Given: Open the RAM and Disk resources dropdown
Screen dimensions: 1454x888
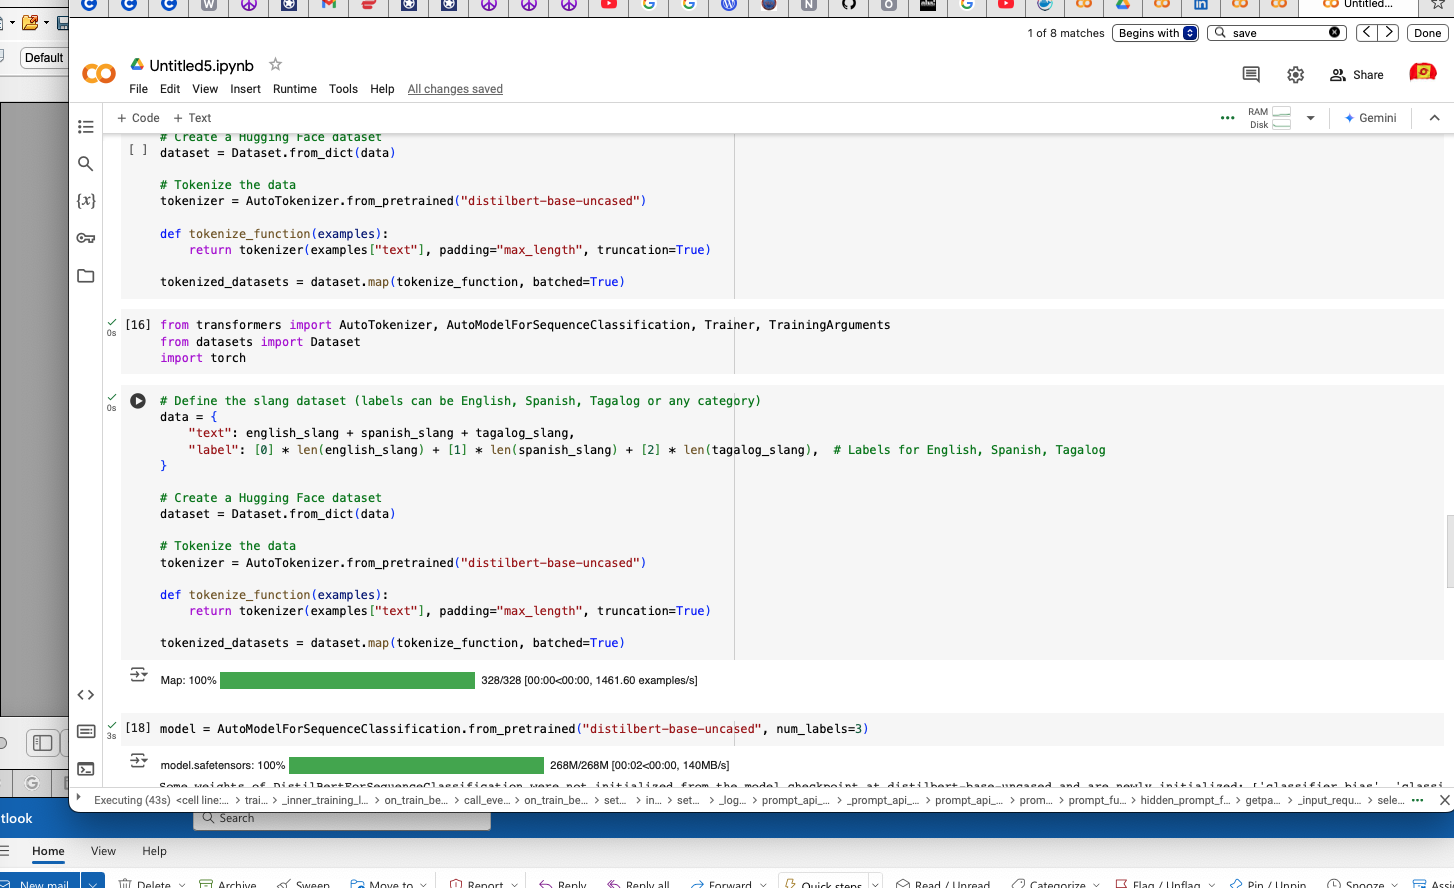Looking at the screenshot, I should point(1310,117).
